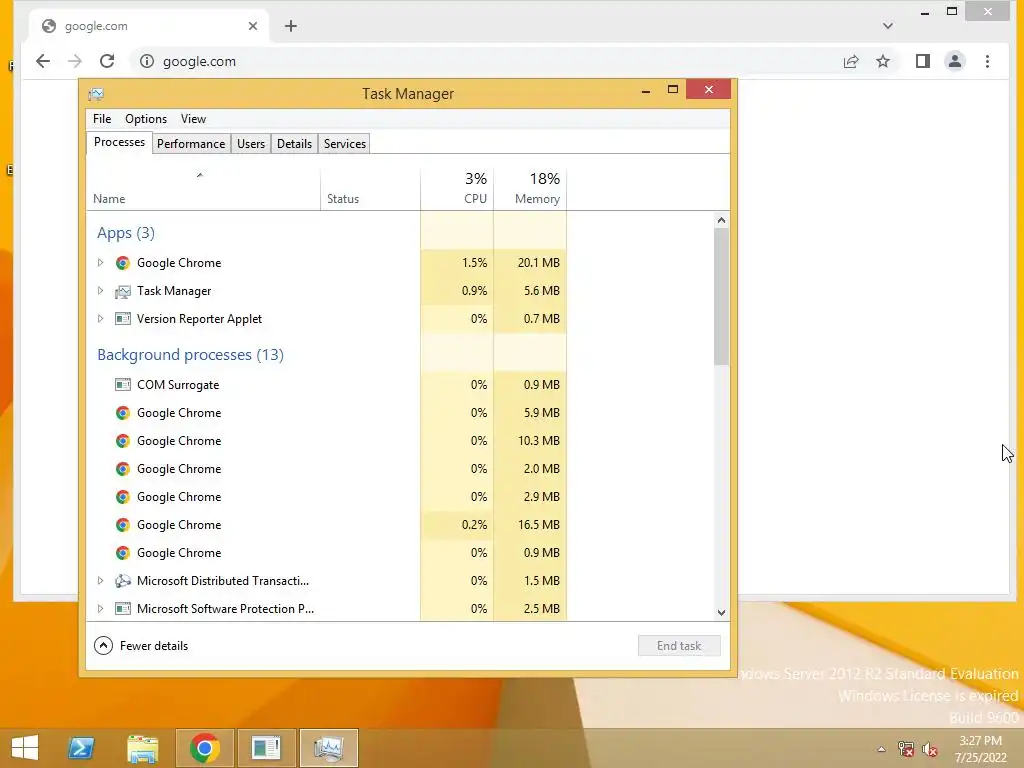Open File Explorer from the taskbar
Viewport: 1024px width, 768px height.
[142, 748]
